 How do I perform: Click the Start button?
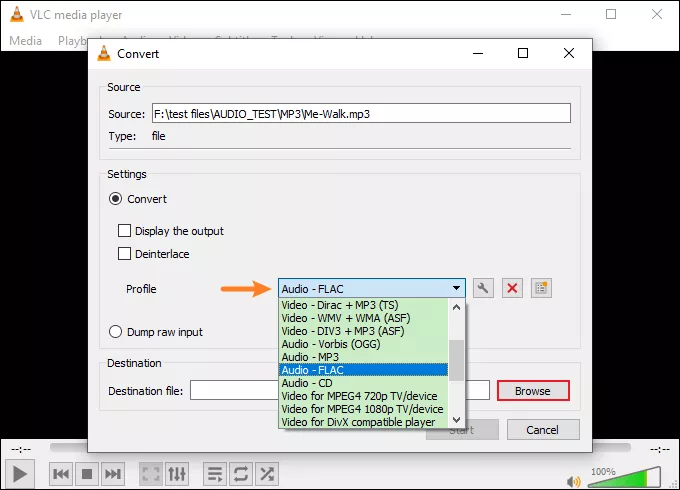pyautogui.click(x=462, y=430)
